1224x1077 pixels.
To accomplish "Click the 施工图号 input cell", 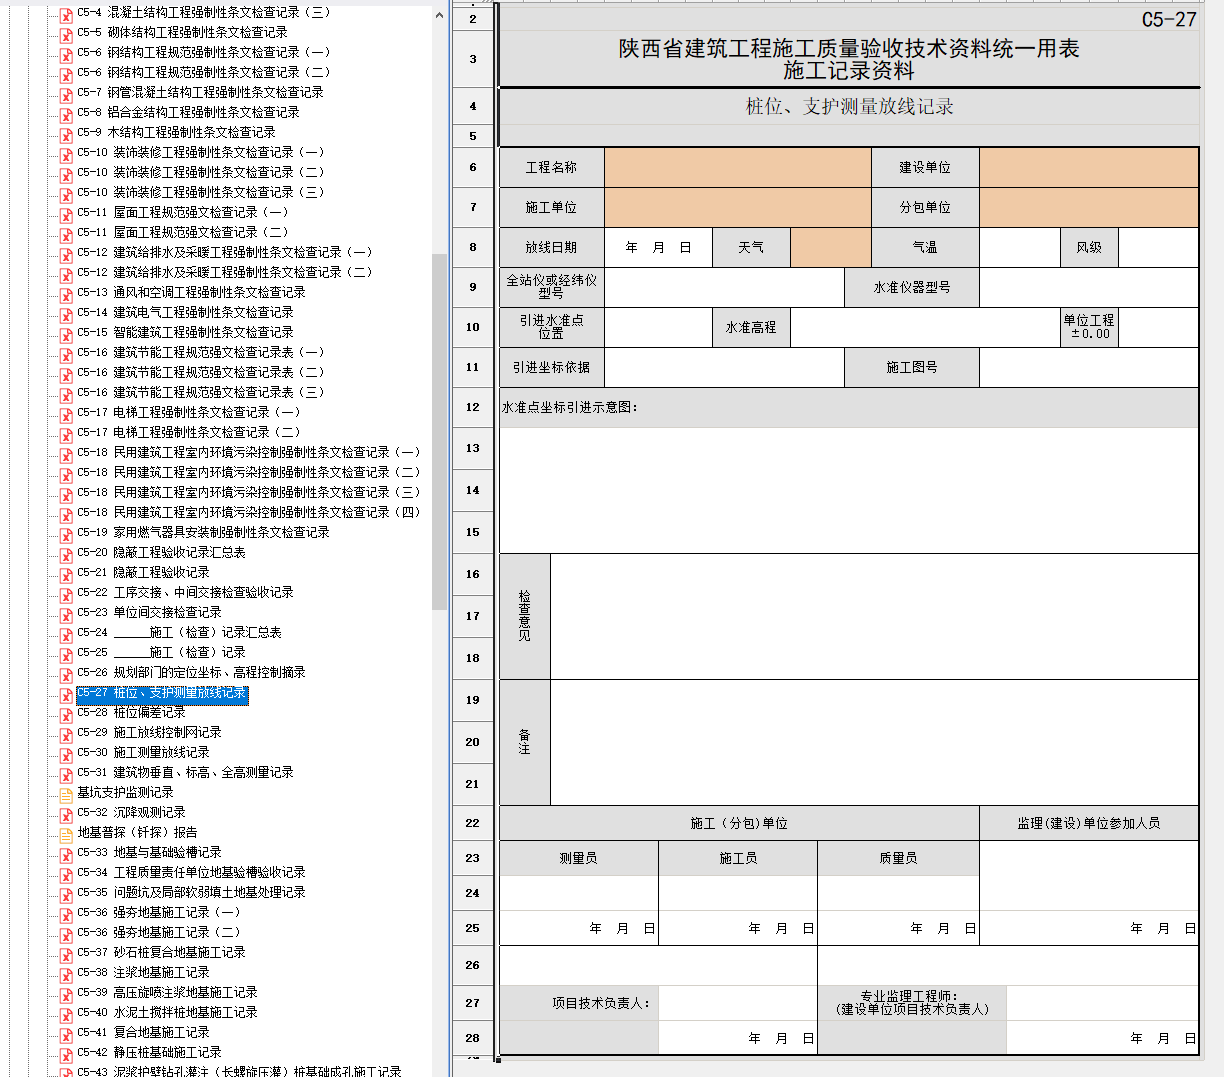I will coord(1088,367).
